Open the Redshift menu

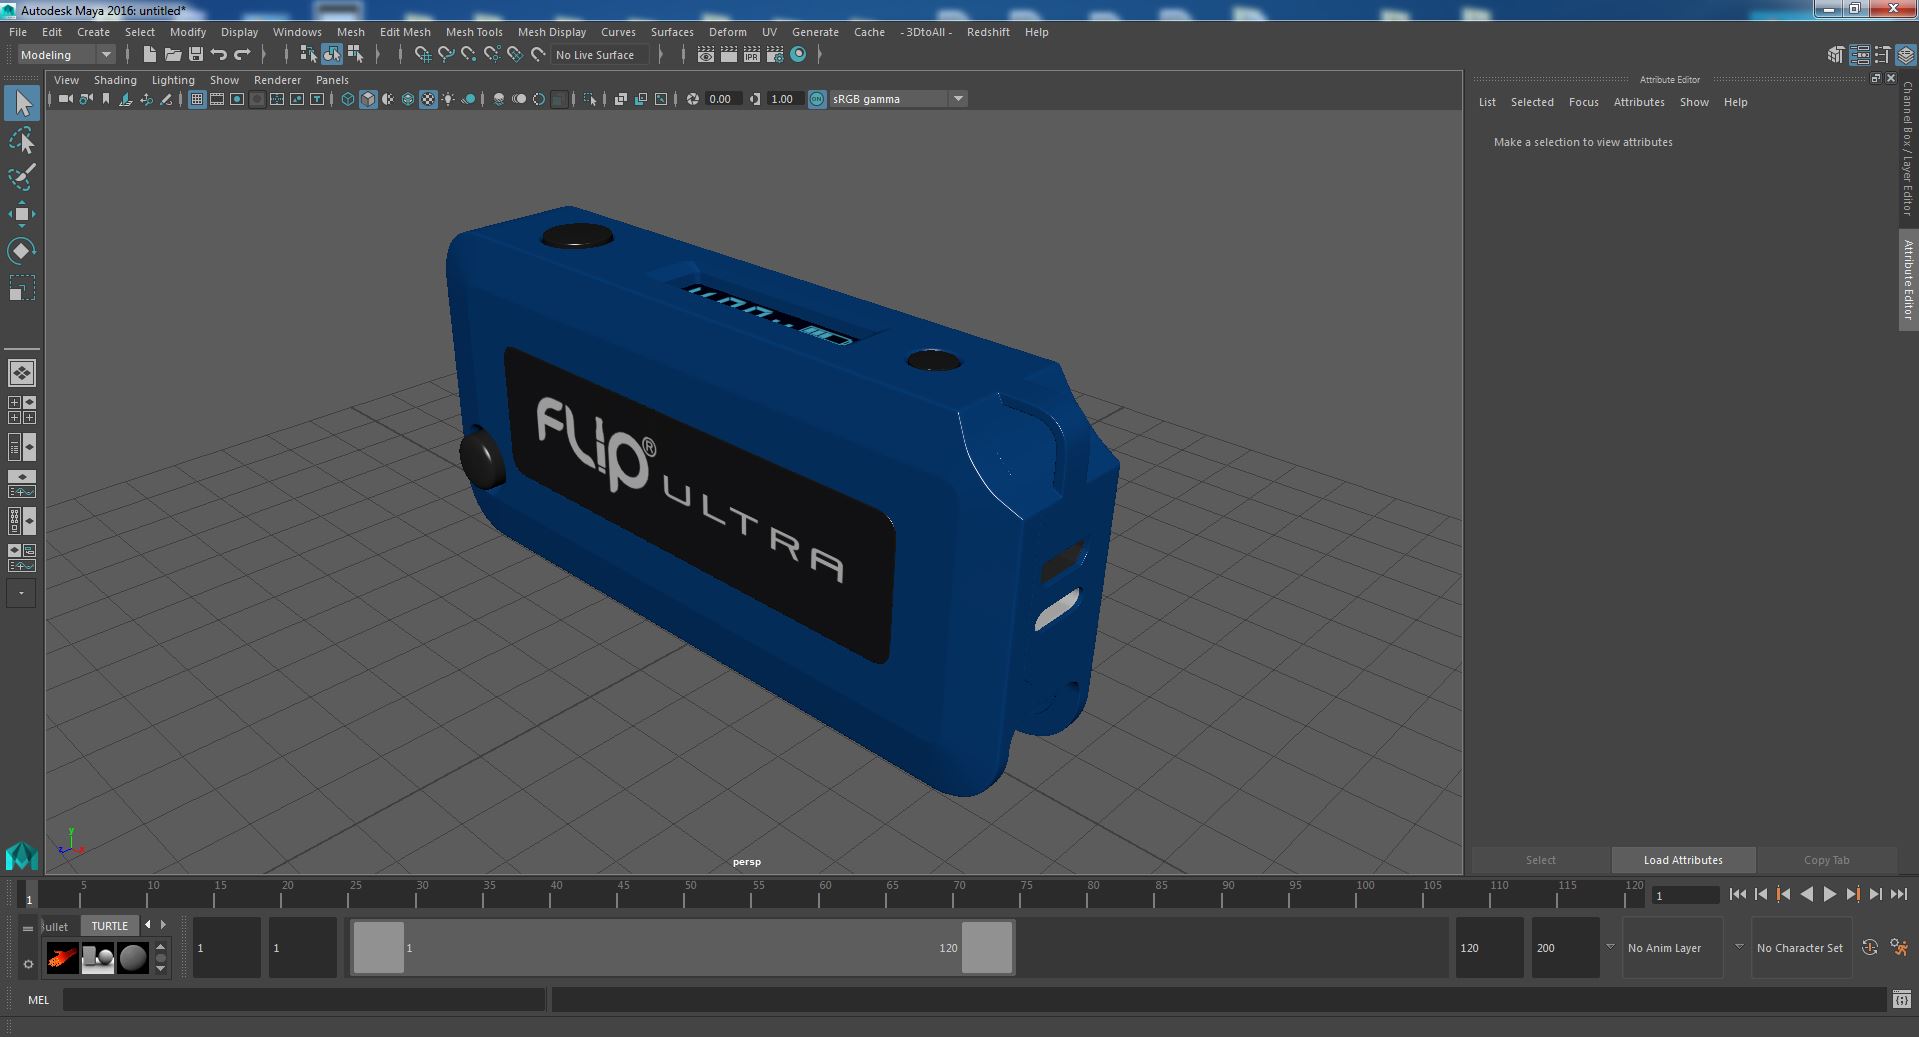coord(988,32)
